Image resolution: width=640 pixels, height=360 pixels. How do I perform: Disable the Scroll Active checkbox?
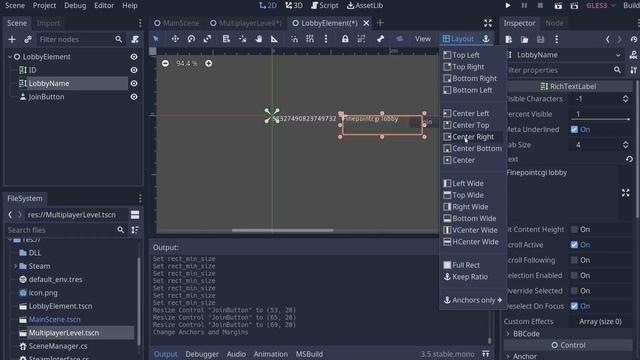click(574, 245)
